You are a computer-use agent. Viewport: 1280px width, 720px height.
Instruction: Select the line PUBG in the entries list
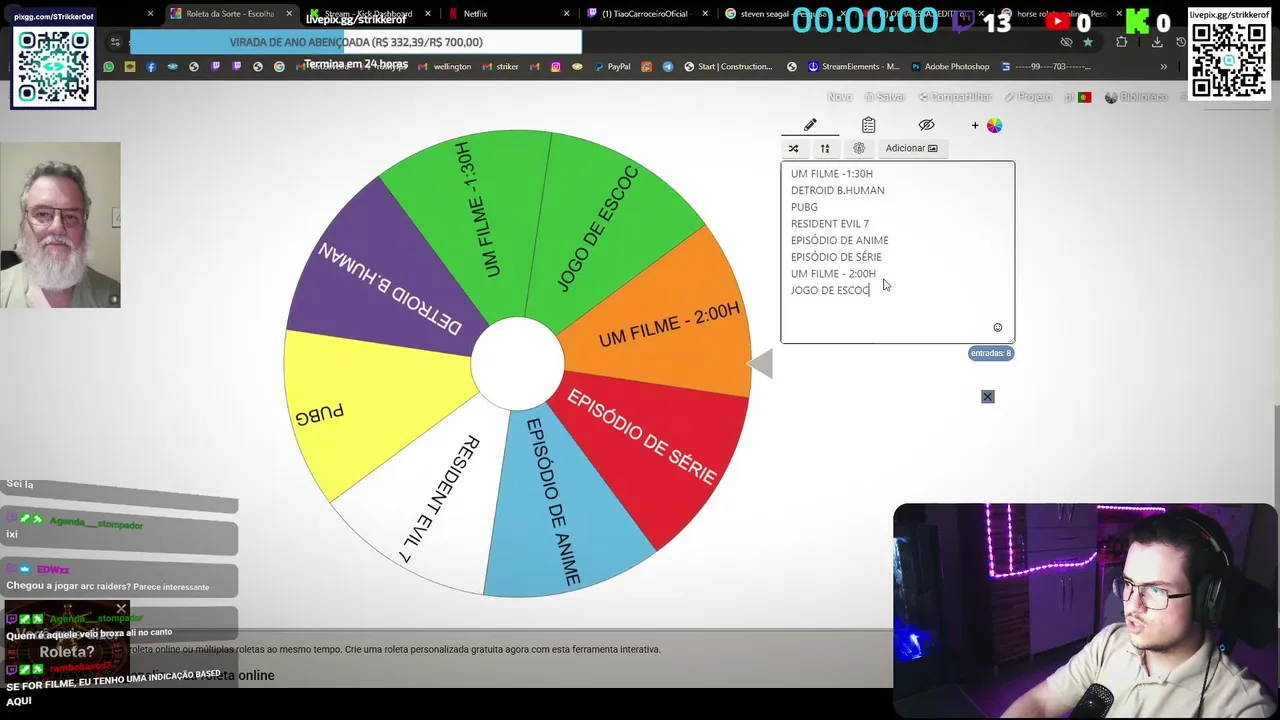pyautogui.click(x=804, y=207)
